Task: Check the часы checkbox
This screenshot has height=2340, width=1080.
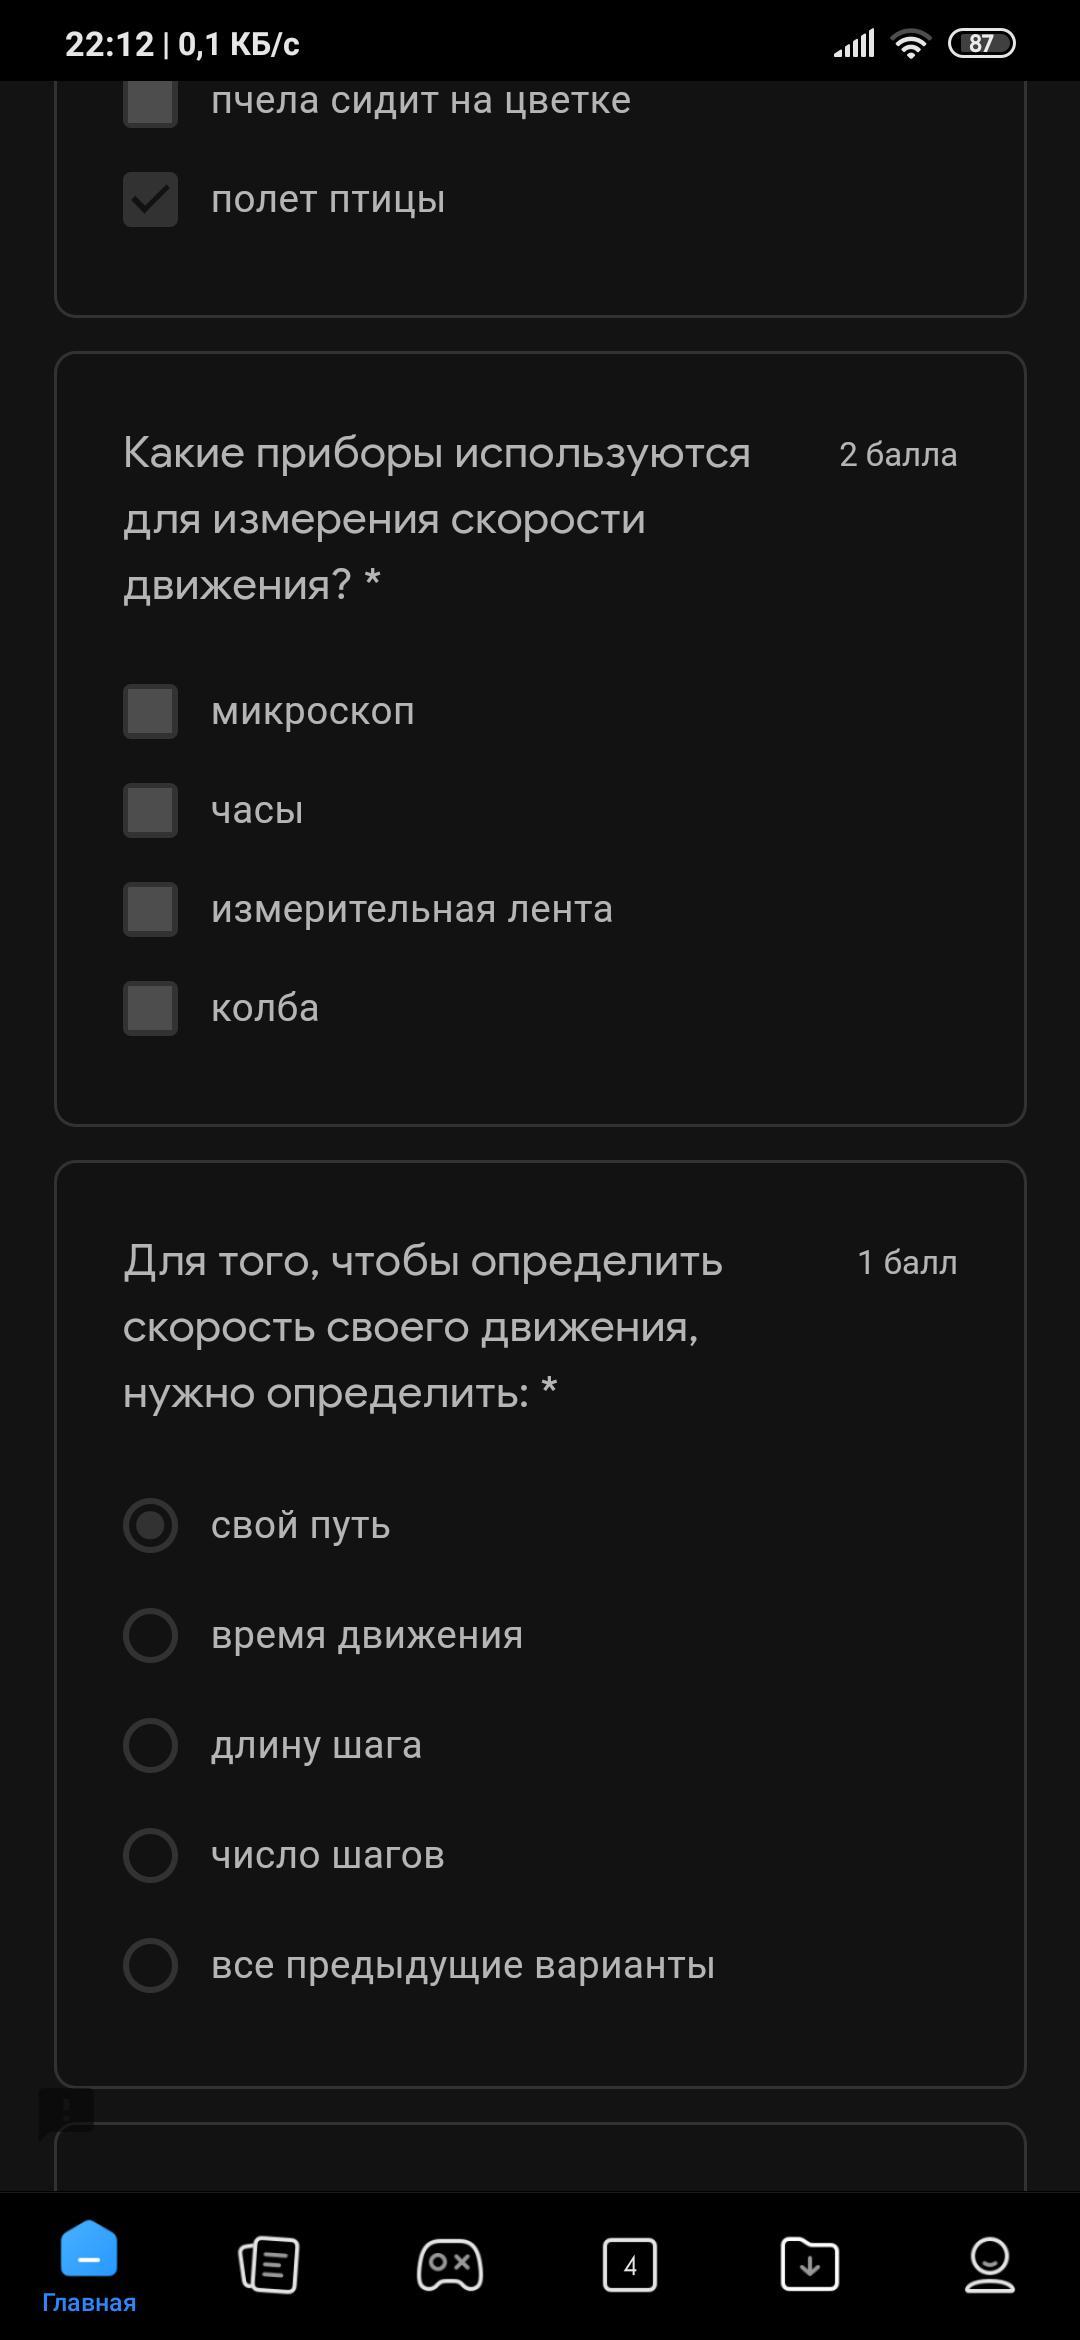Action: pyautogui.click(x=150, y=810)
